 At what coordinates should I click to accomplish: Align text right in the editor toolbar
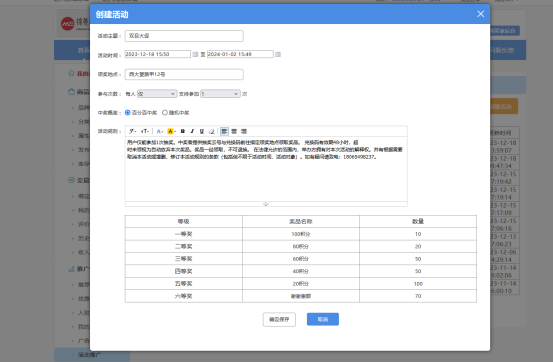click(244, 131)
